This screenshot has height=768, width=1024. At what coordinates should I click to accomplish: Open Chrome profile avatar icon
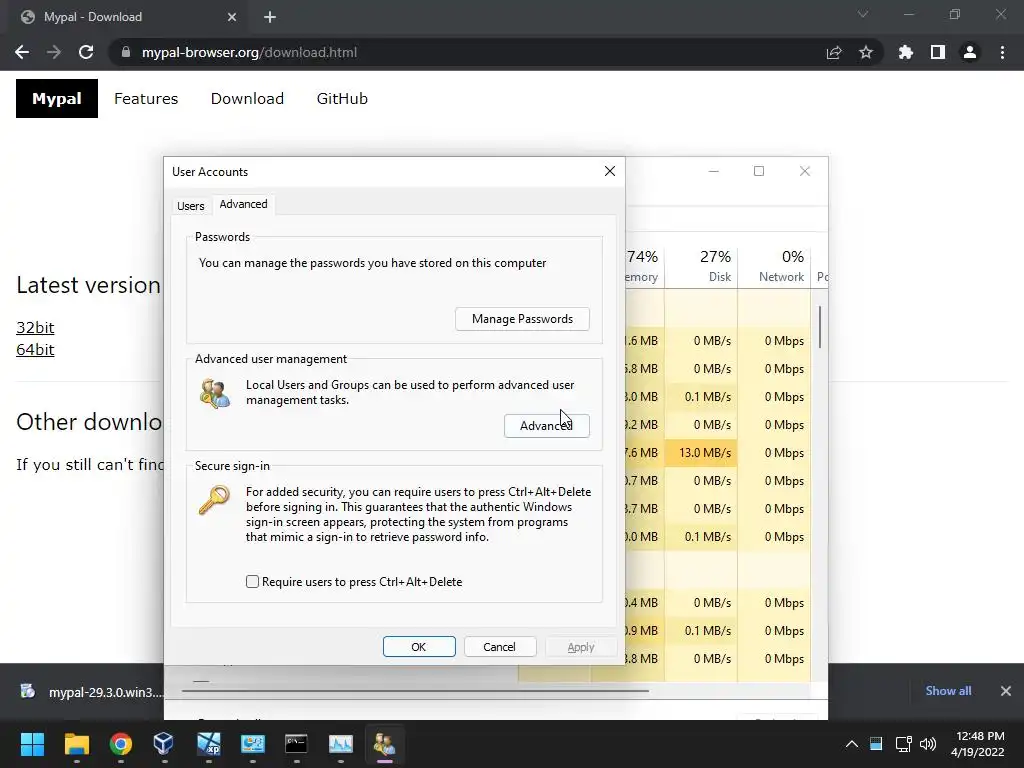[970, 52]
